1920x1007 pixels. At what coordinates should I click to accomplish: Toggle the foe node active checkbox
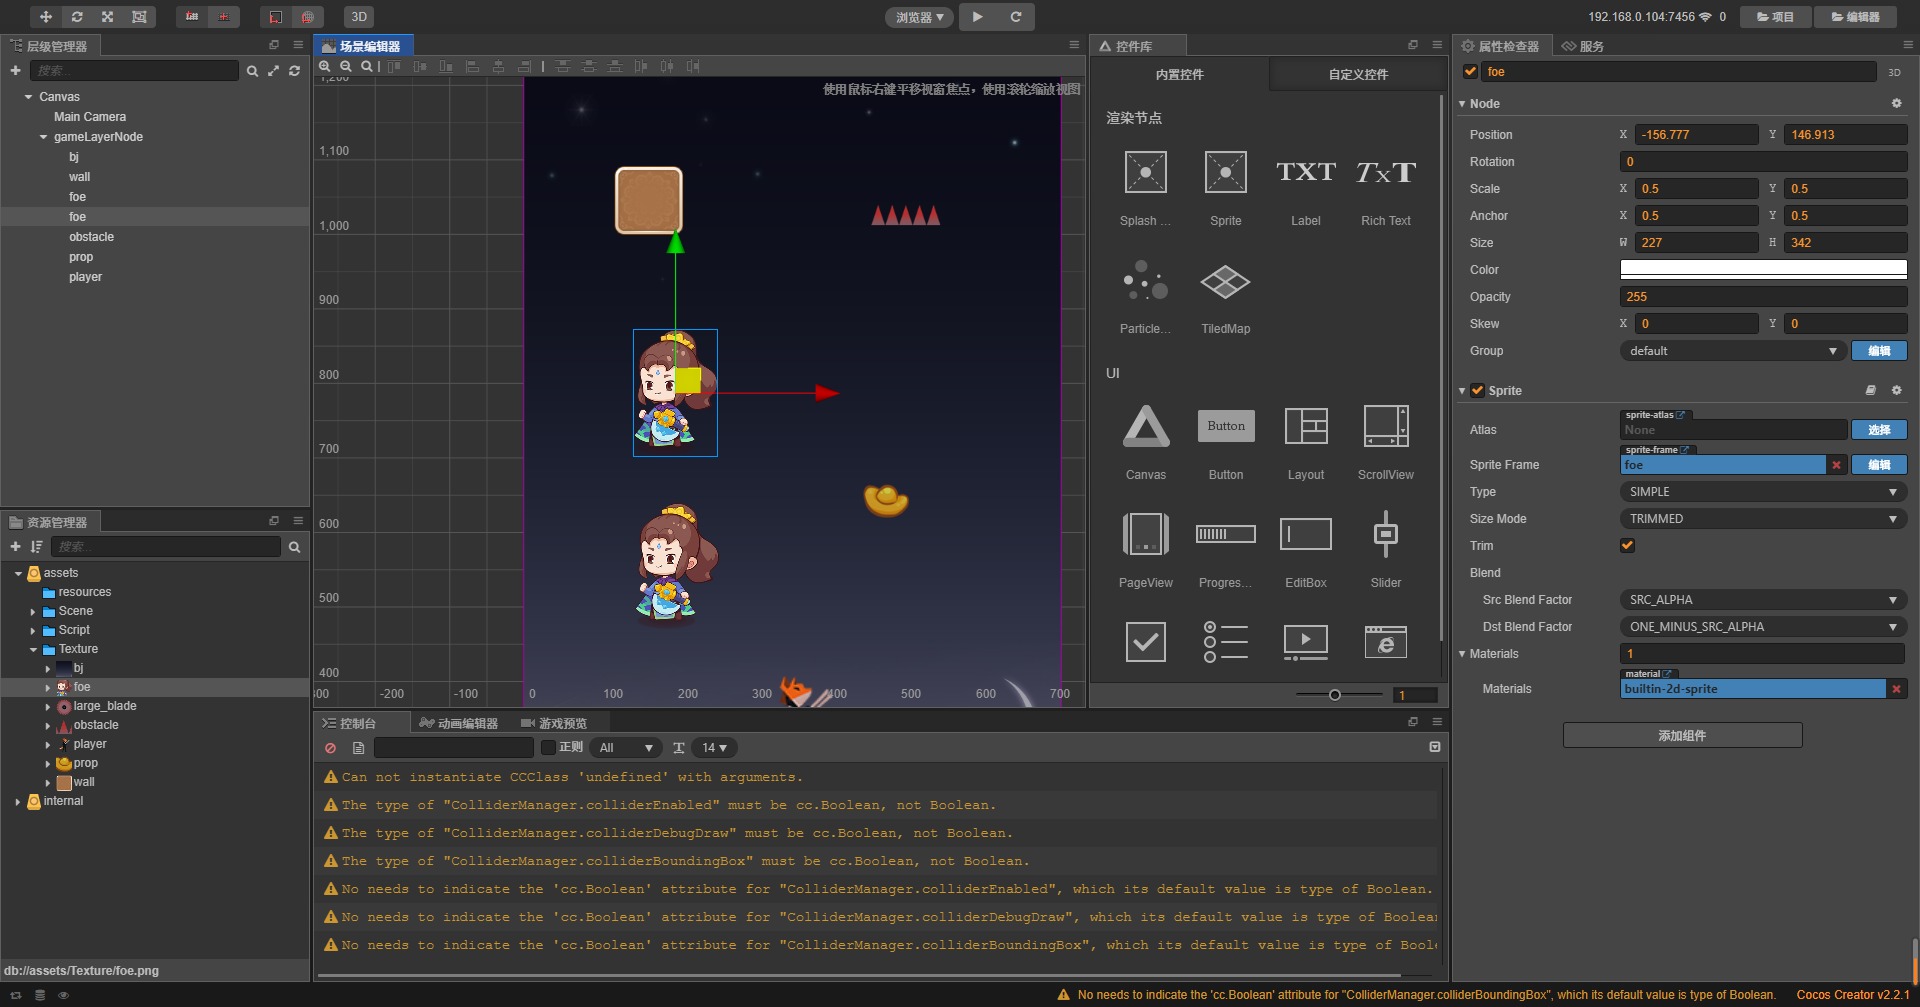coord(1470,72)
